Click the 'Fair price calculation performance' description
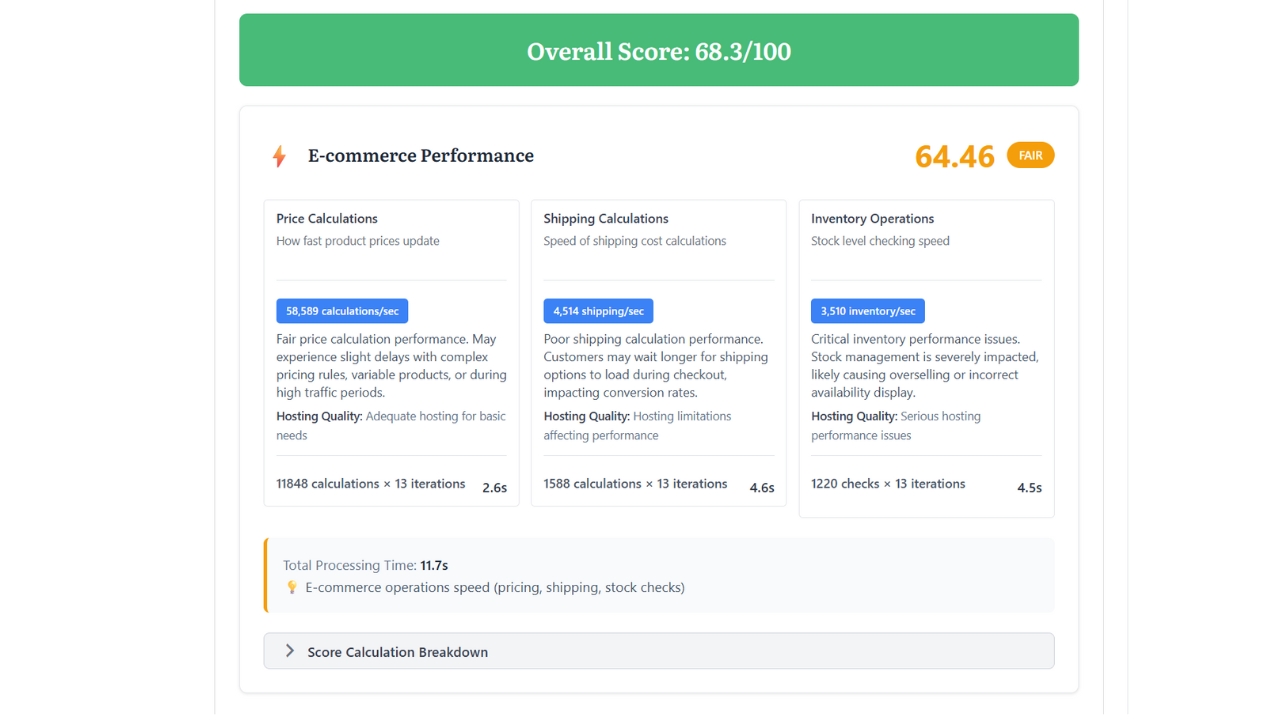This screenshot has width=1280, height=720. pyautogui.click(x=391, y=366)
